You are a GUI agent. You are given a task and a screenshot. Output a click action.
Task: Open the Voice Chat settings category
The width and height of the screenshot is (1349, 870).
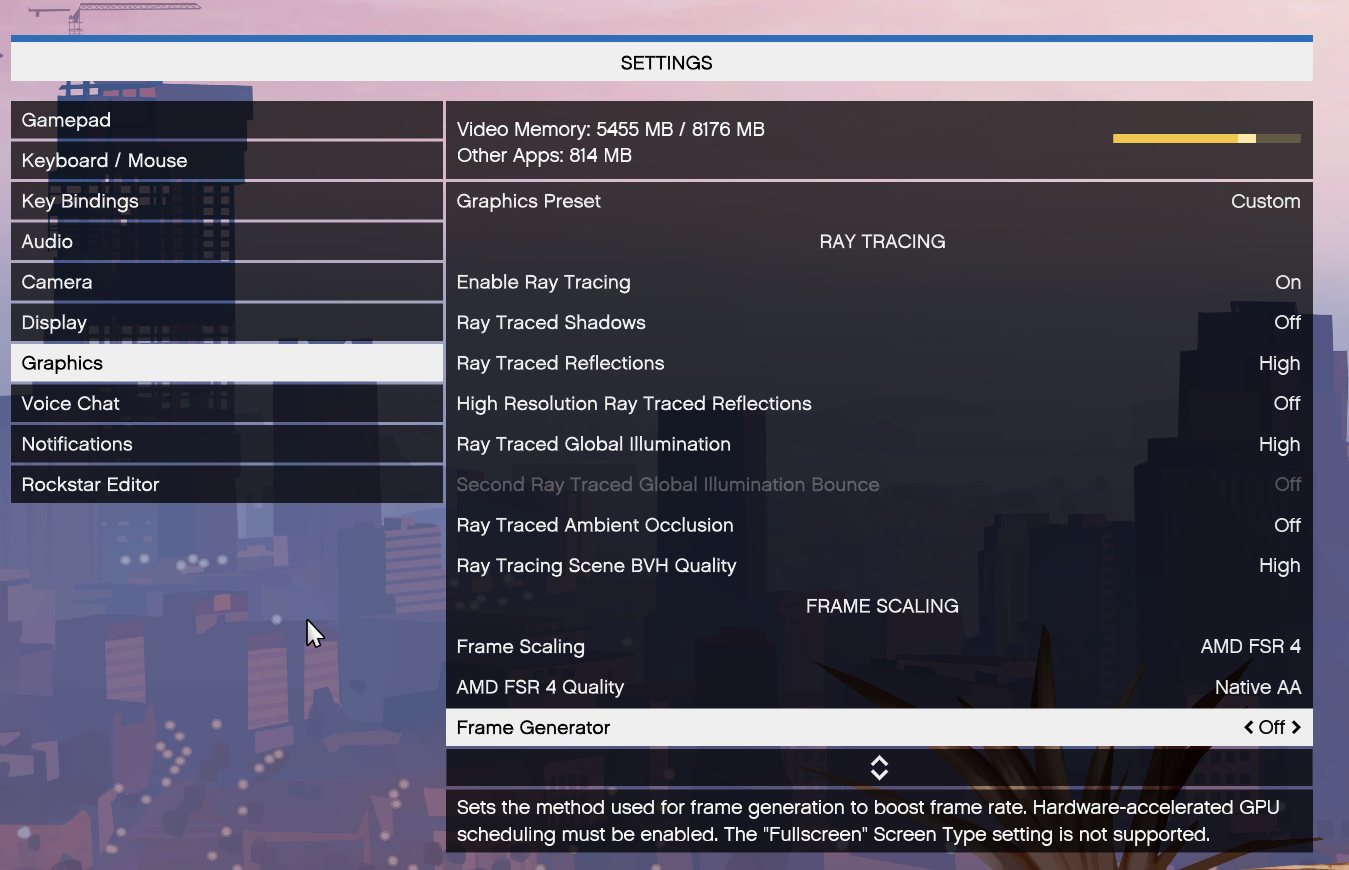pyautogui.click(x=227, y=403)
